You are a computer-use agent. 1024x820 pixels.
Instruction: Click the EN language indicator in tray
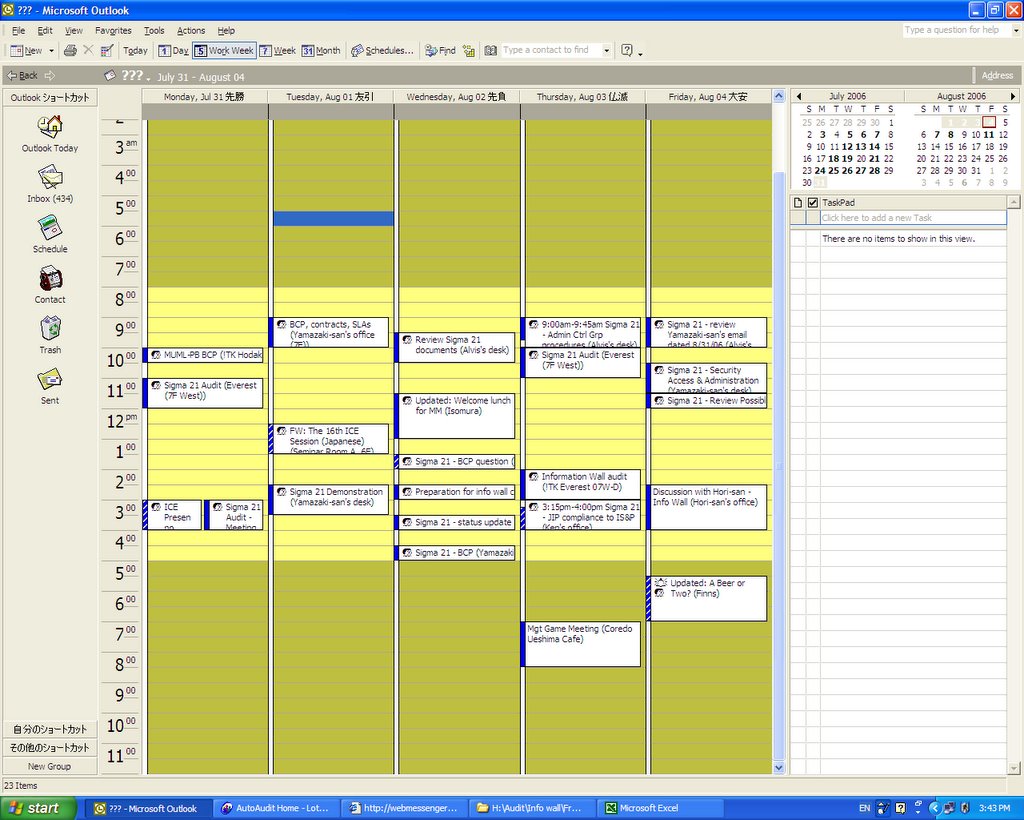(x=864, y=808)
